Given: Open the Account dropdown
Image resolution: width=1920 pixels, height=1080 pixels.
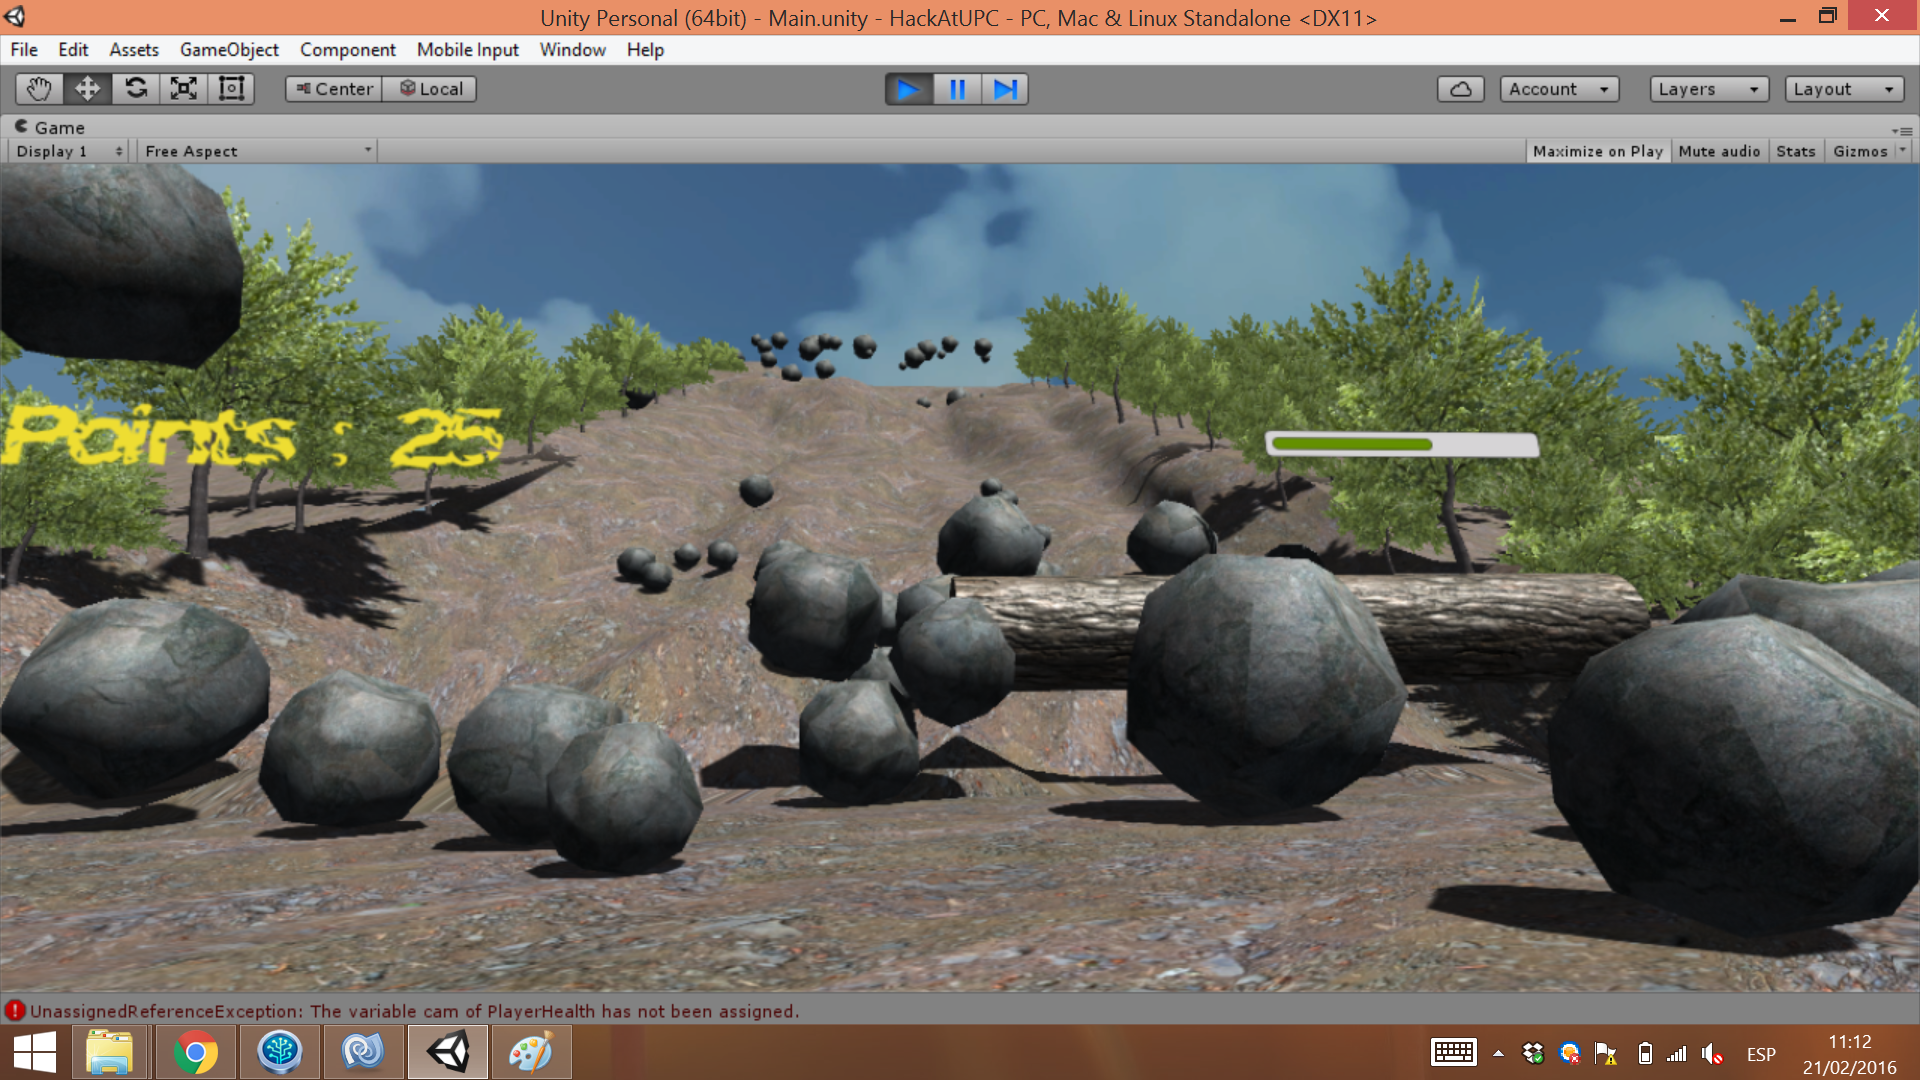Looking at the screenshot, I should (1558, 89).
